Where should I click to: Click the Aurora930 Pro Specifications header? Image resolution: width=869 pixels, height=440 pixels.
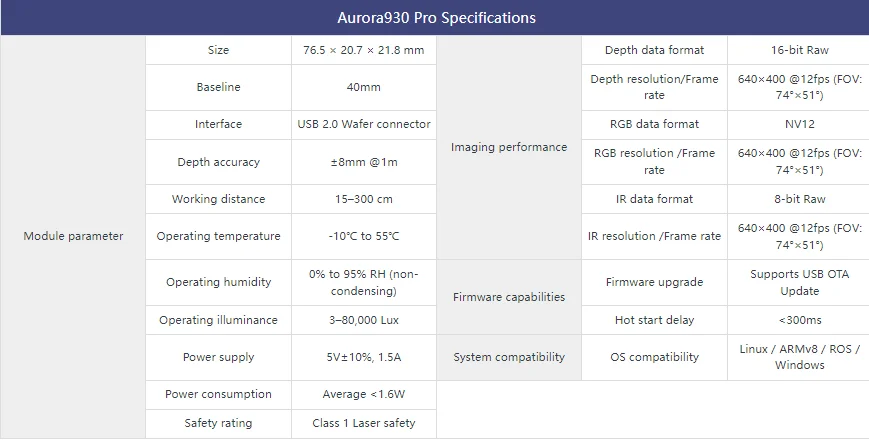point(435,17)
